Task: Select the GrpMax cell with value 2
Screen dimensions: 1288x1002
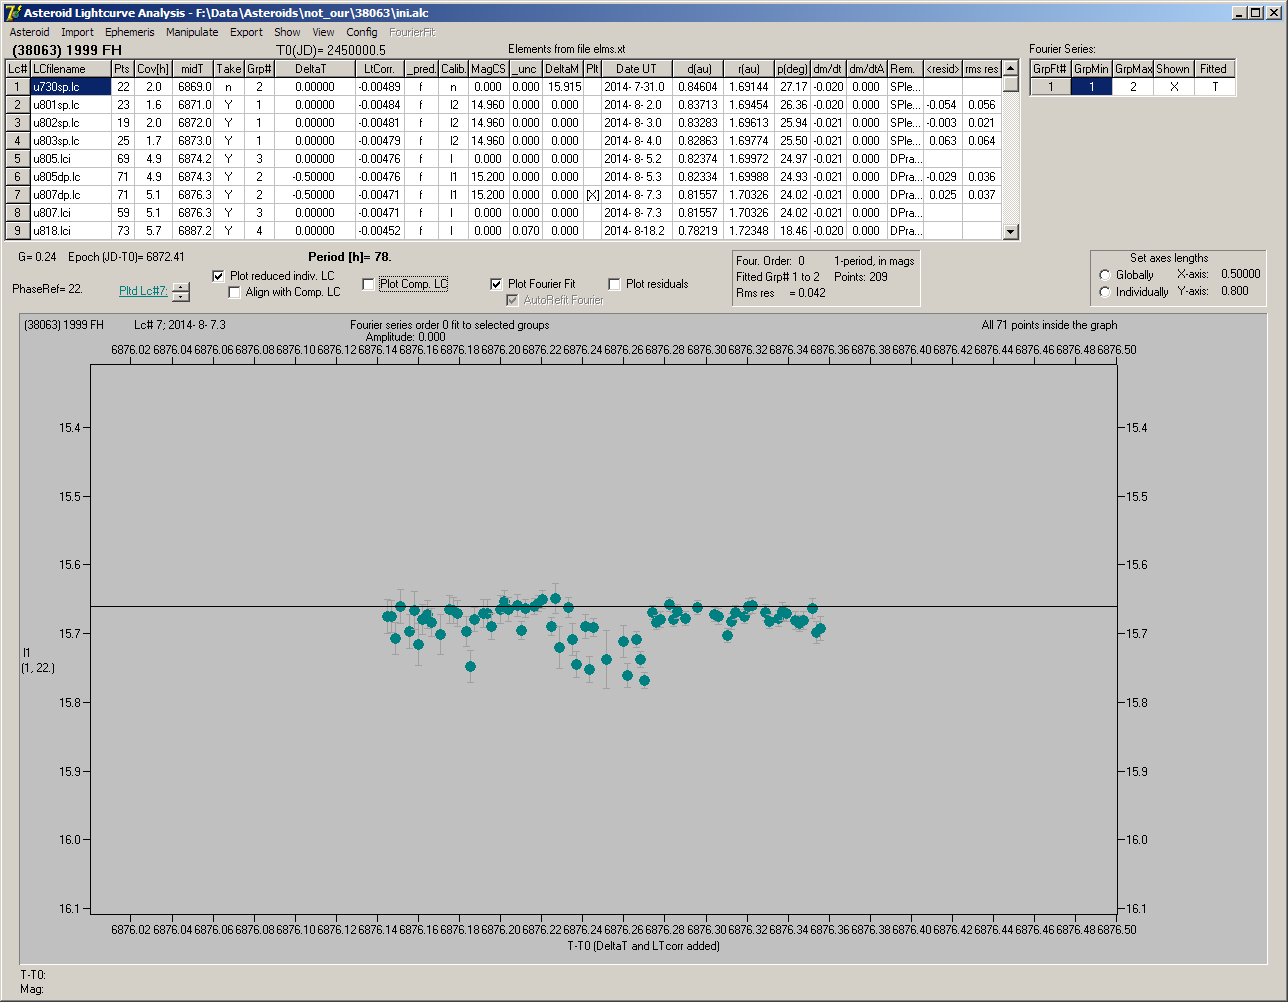Action: coord(1133,87)
